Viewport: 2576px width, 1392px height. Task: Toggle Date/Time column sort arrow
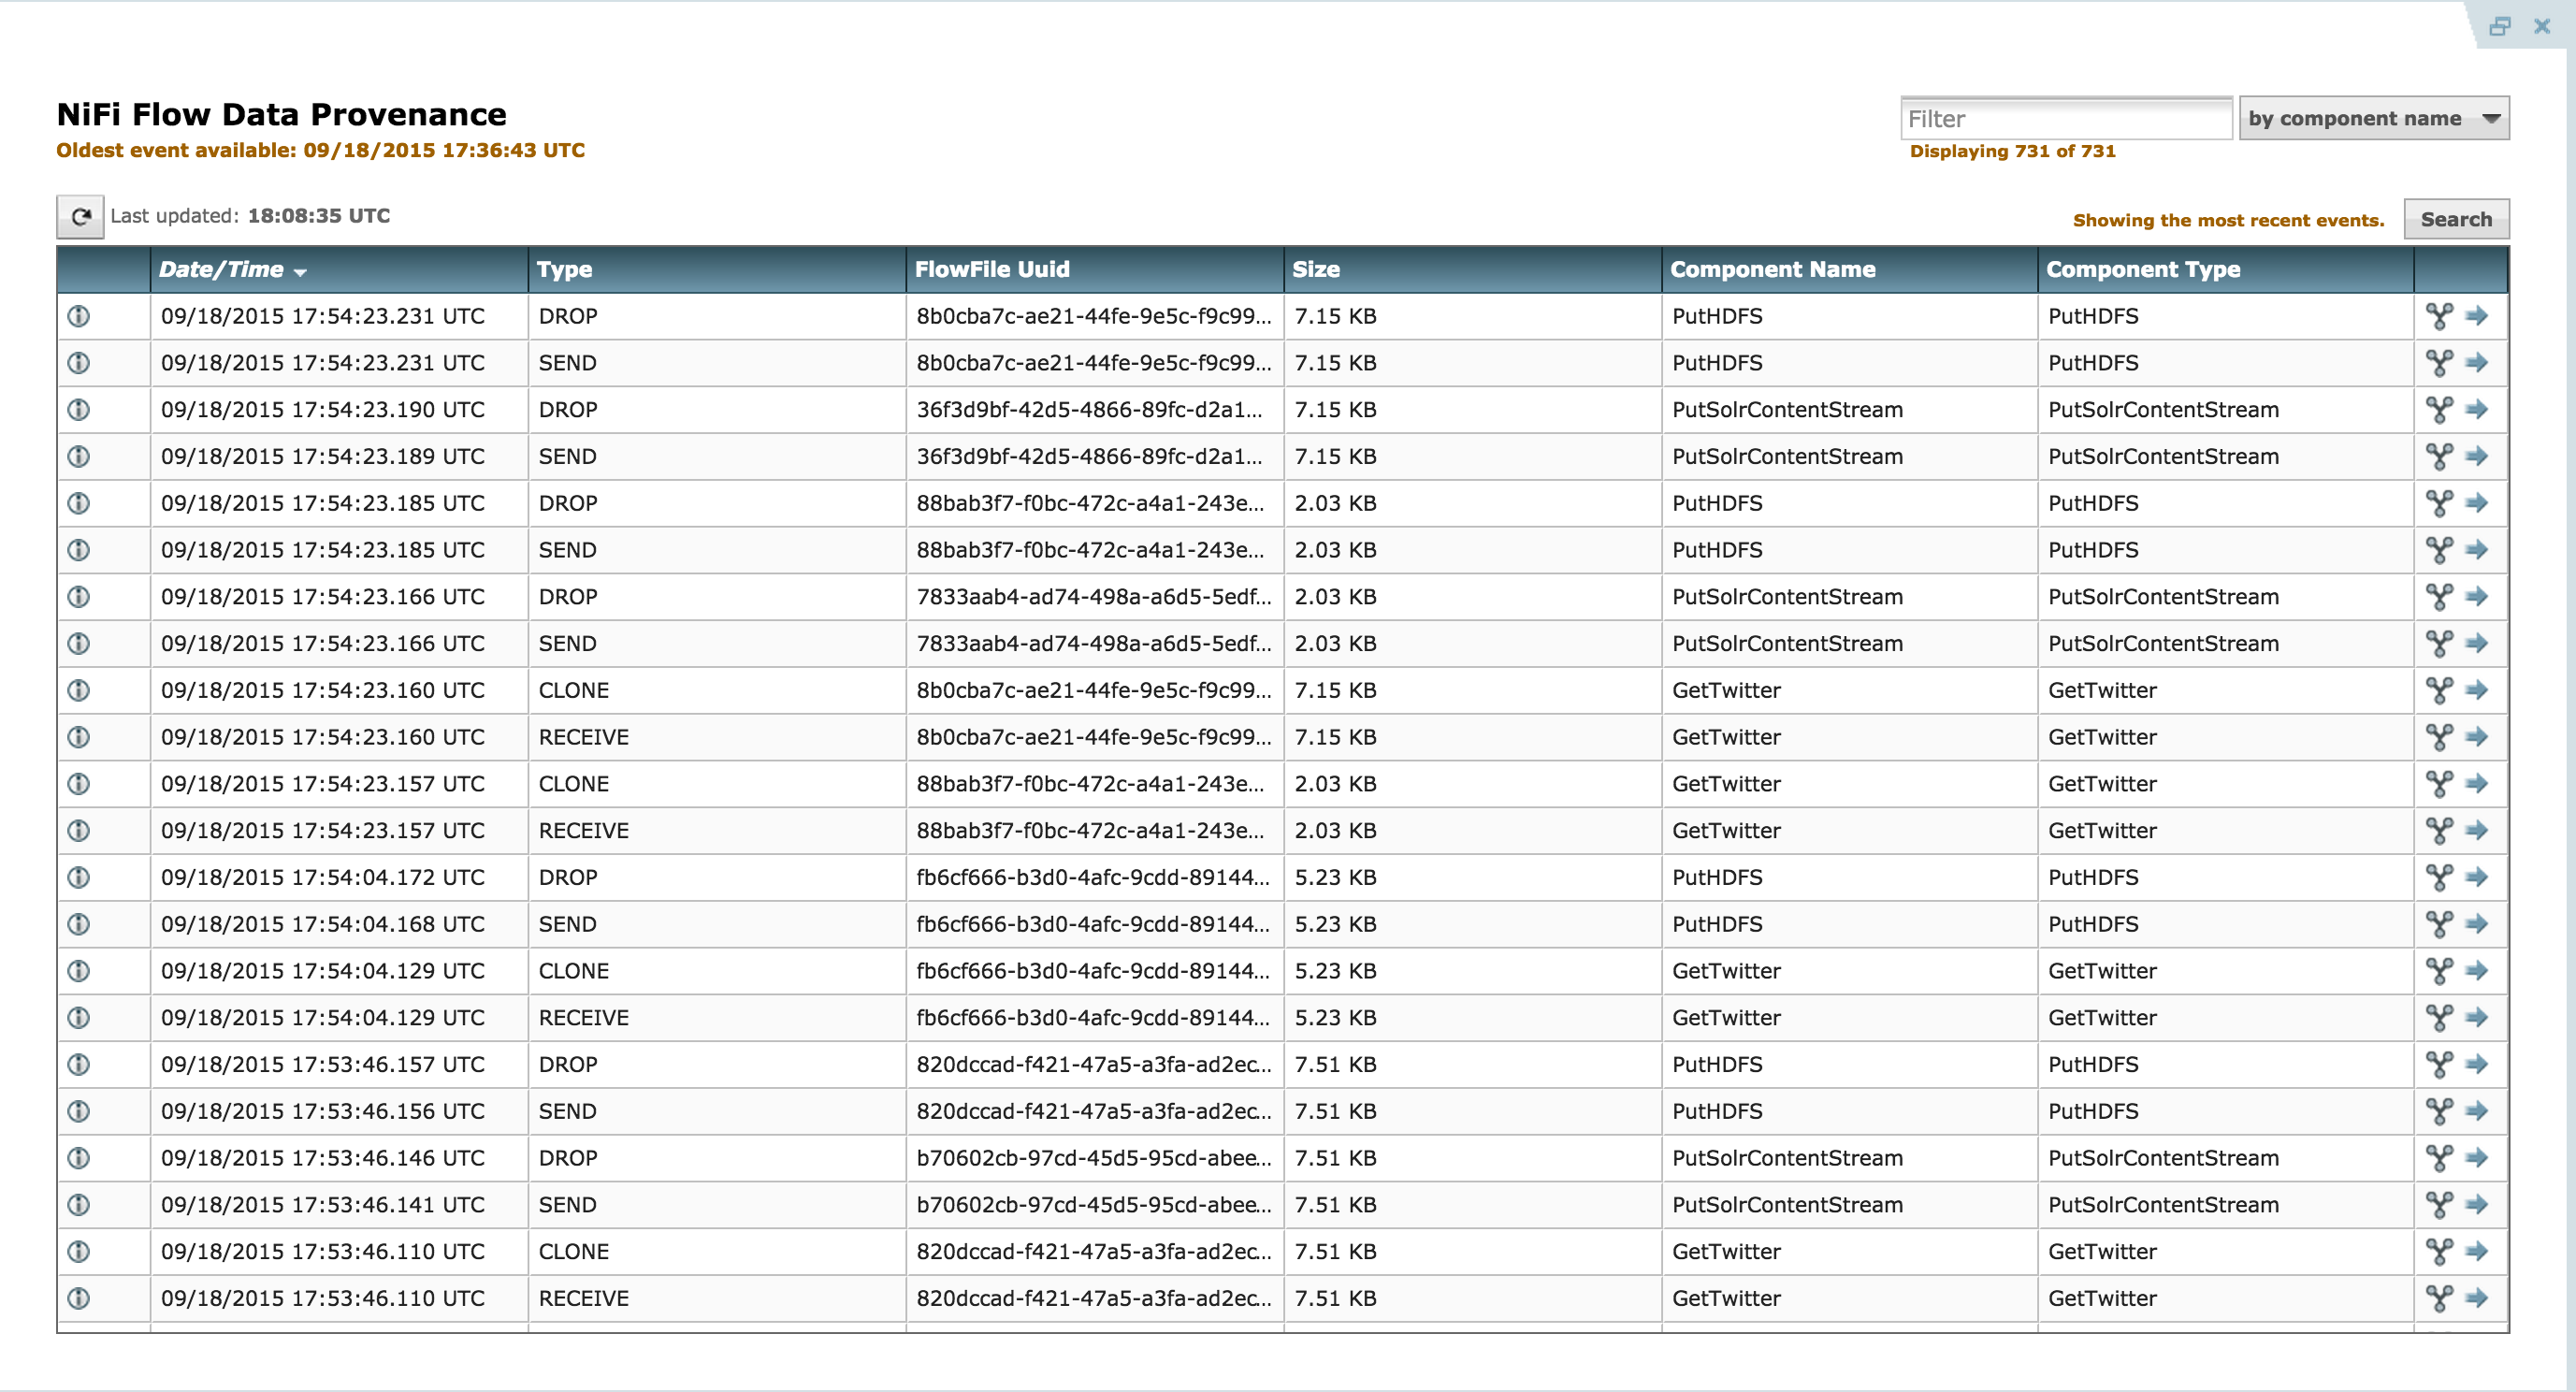tap(301, 271)
